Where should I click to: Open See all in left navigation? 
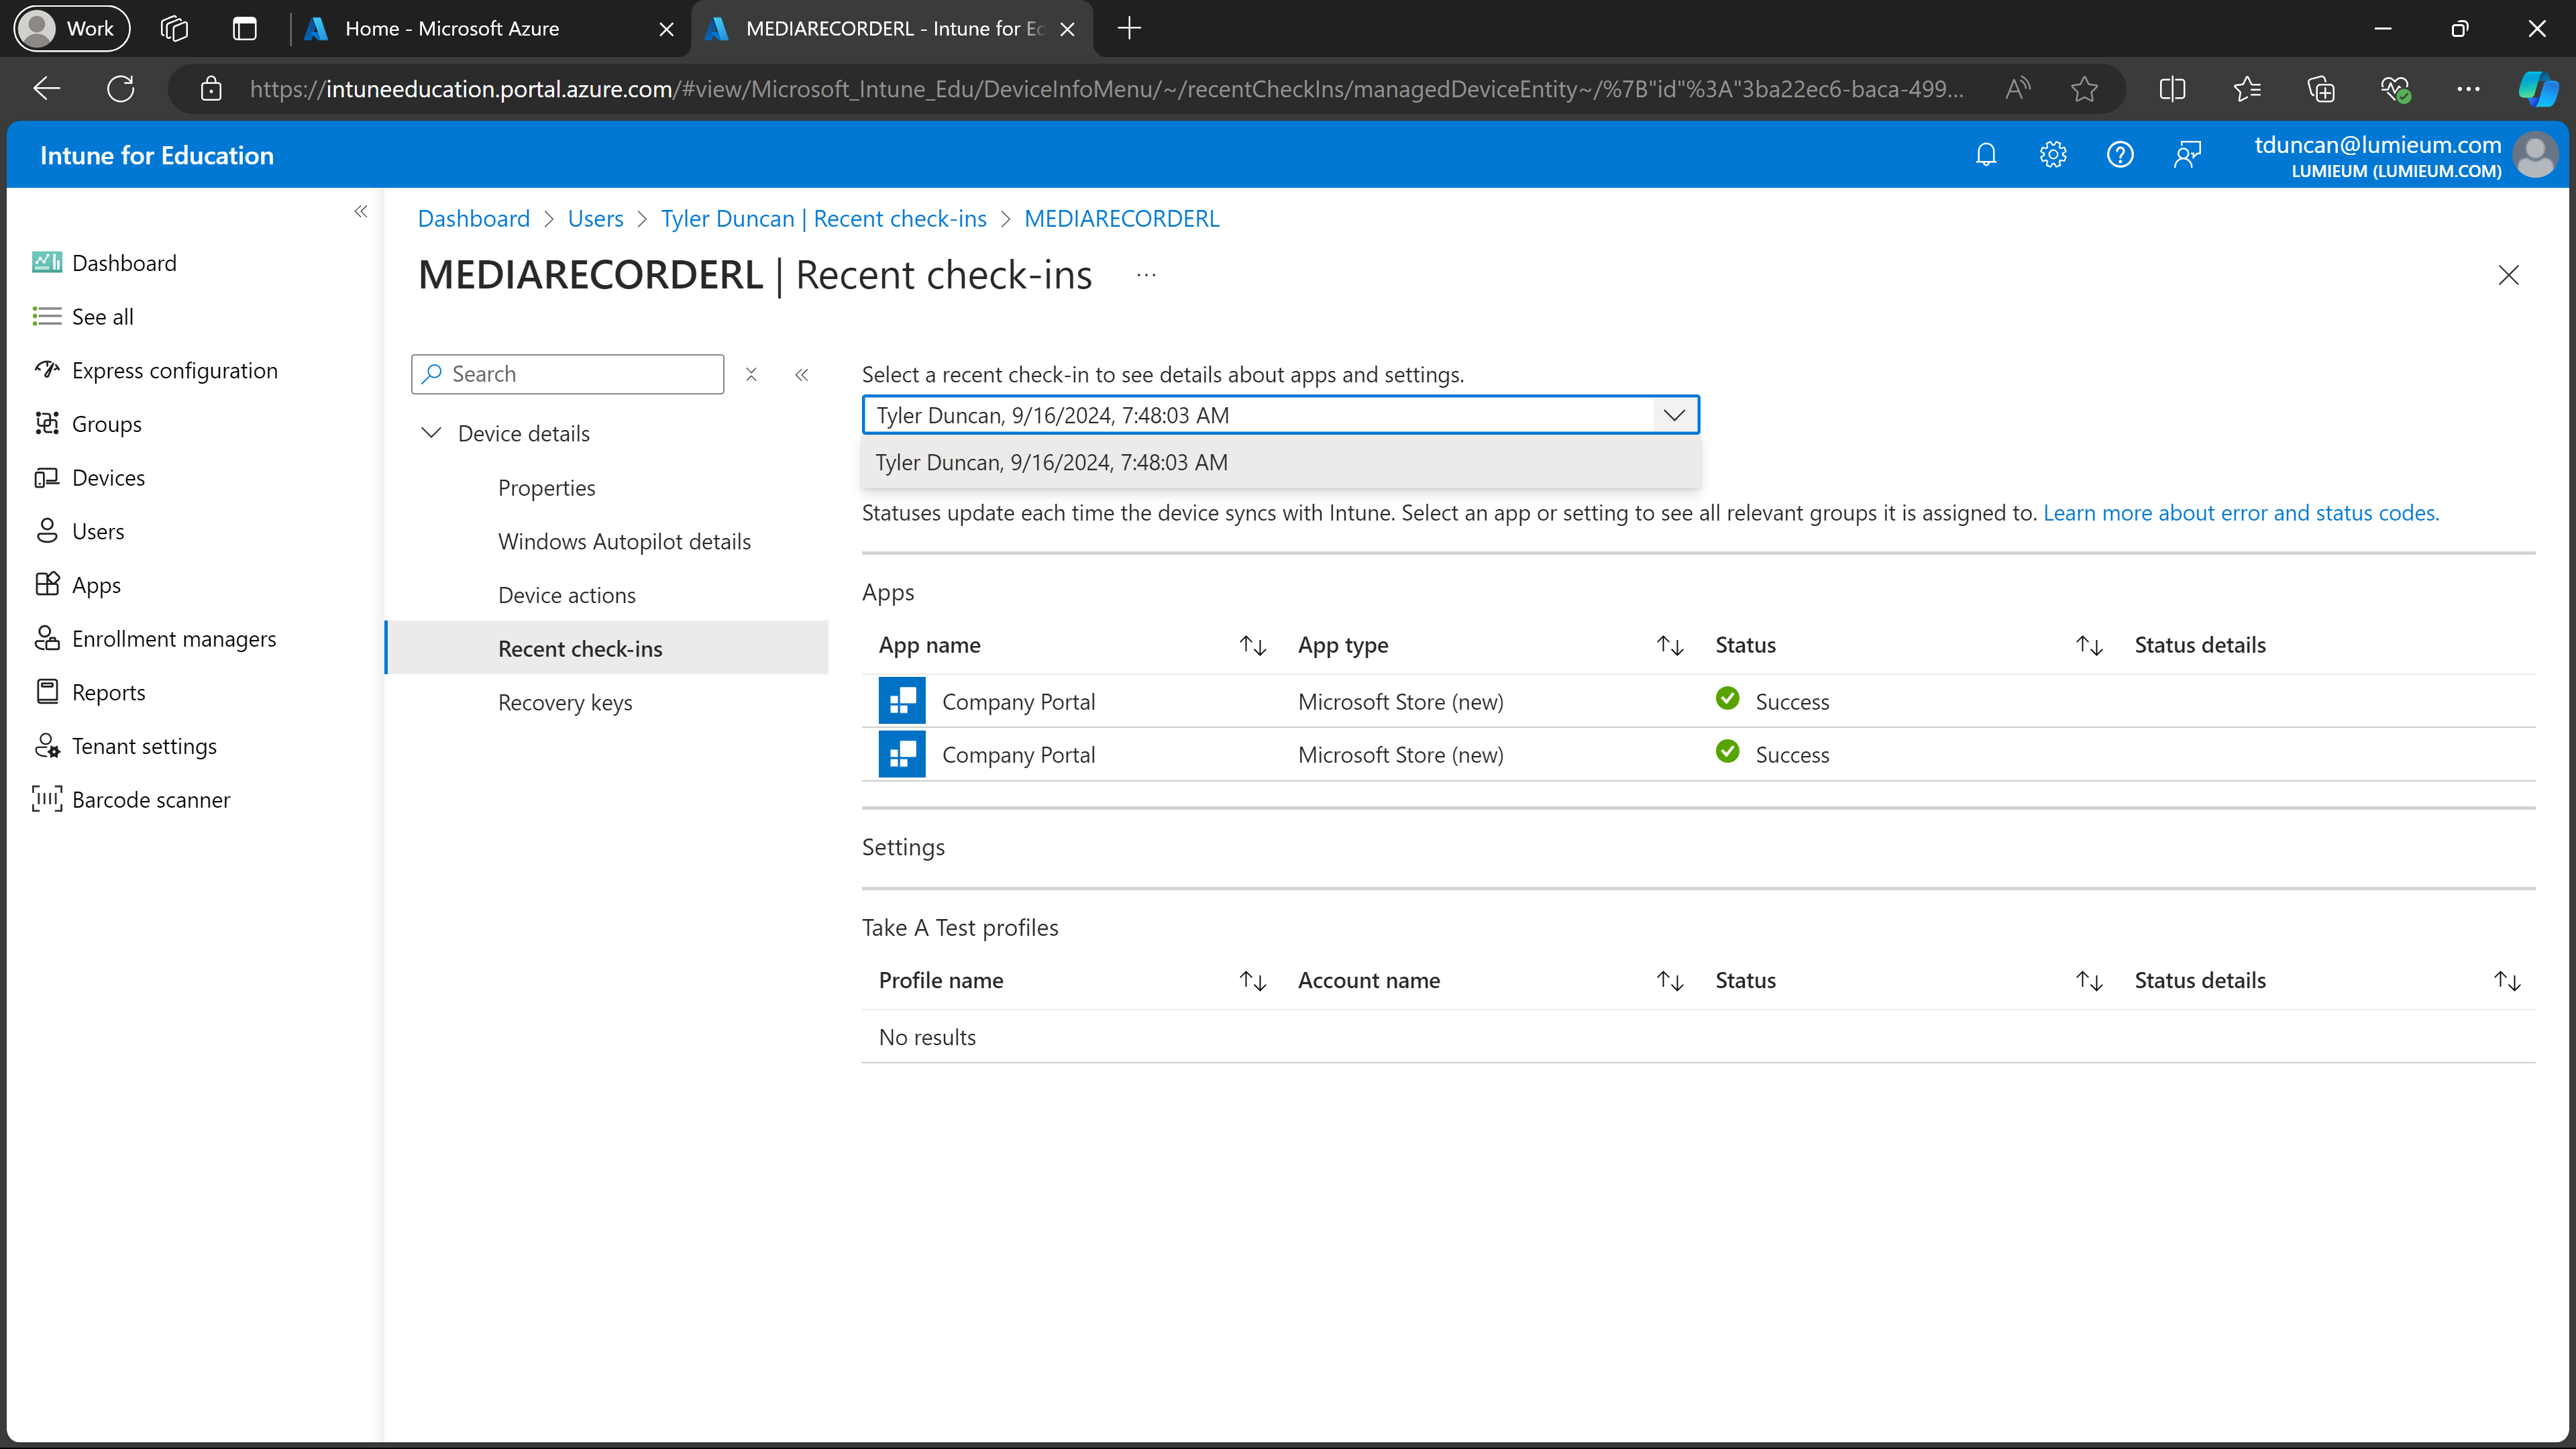tap(102, 317)
